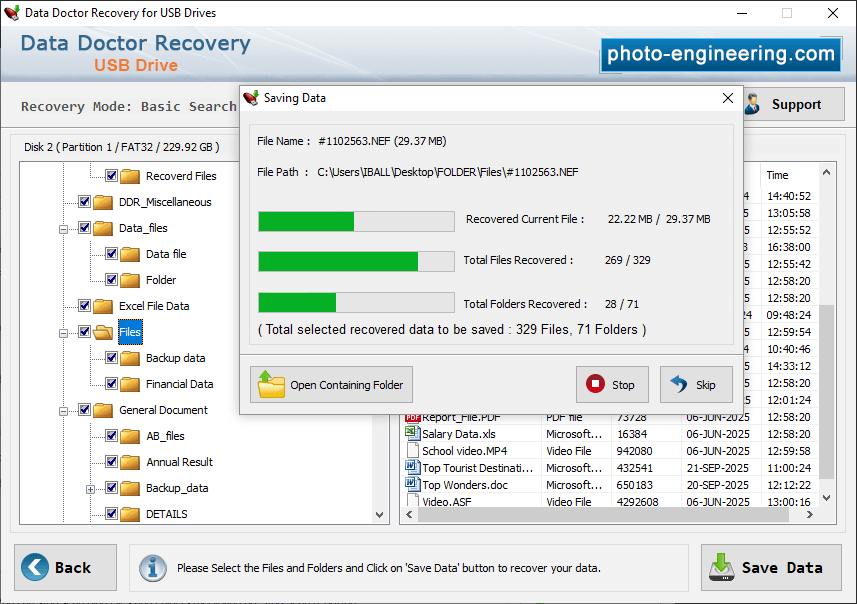Toggle the General Document checkbox
Viewport: 857px width, 604px height.
click(84, 409)
